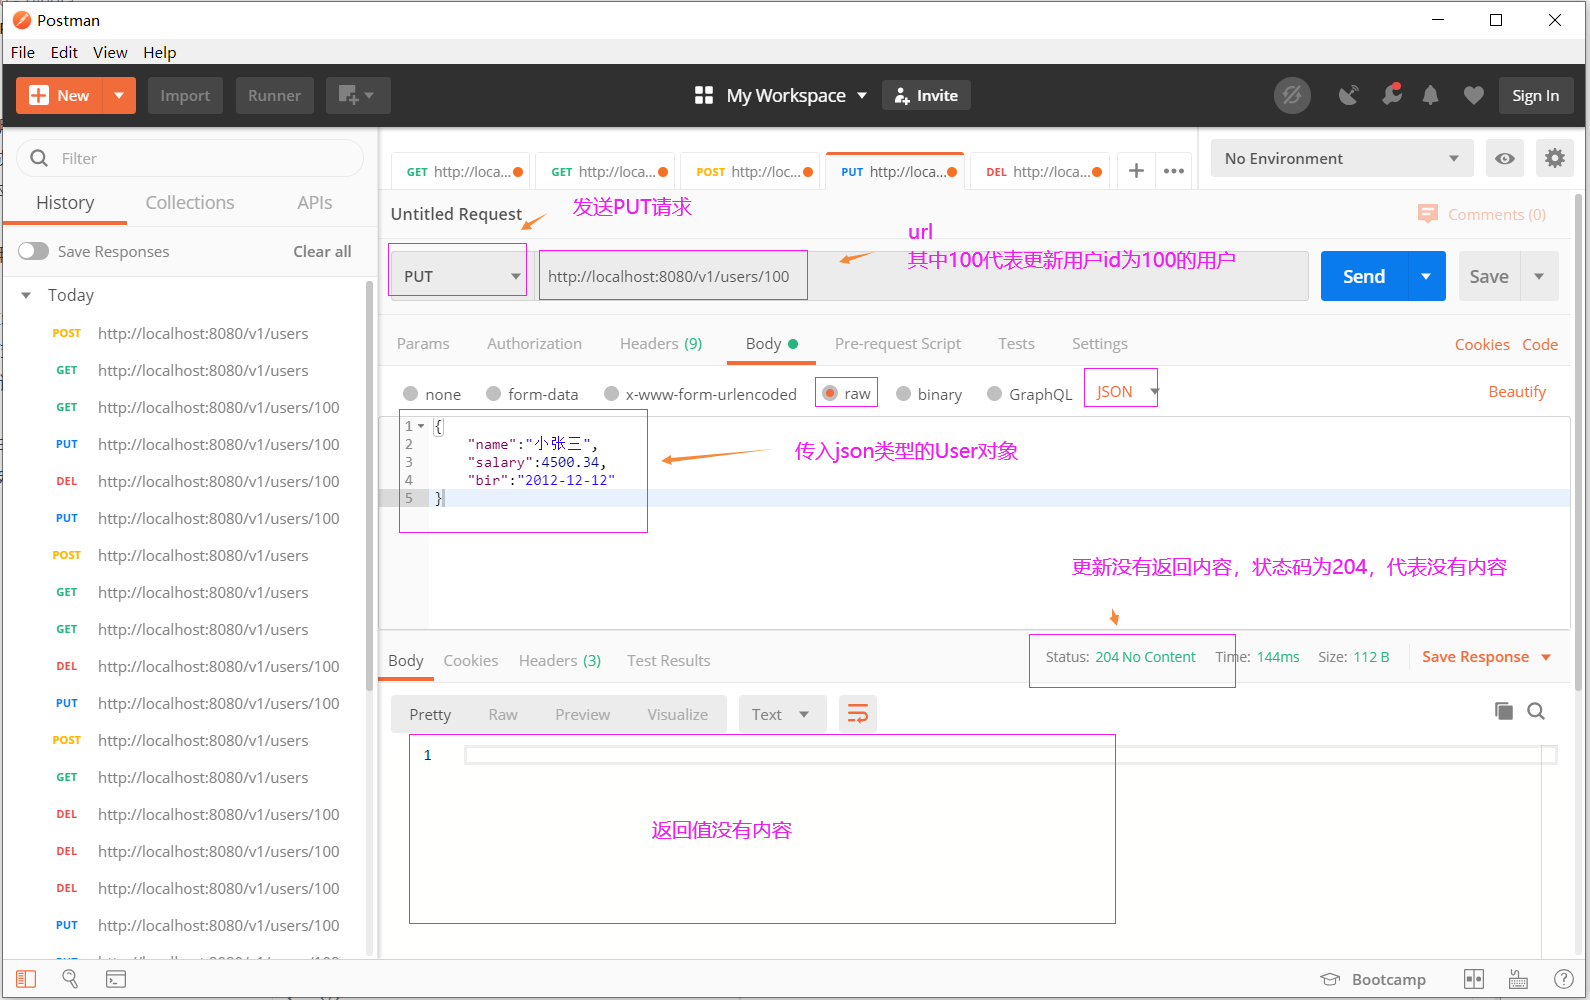This screenshot has width=1590, height=1000.
Task: Open the New button dropdown arrow
Action: 119,95
